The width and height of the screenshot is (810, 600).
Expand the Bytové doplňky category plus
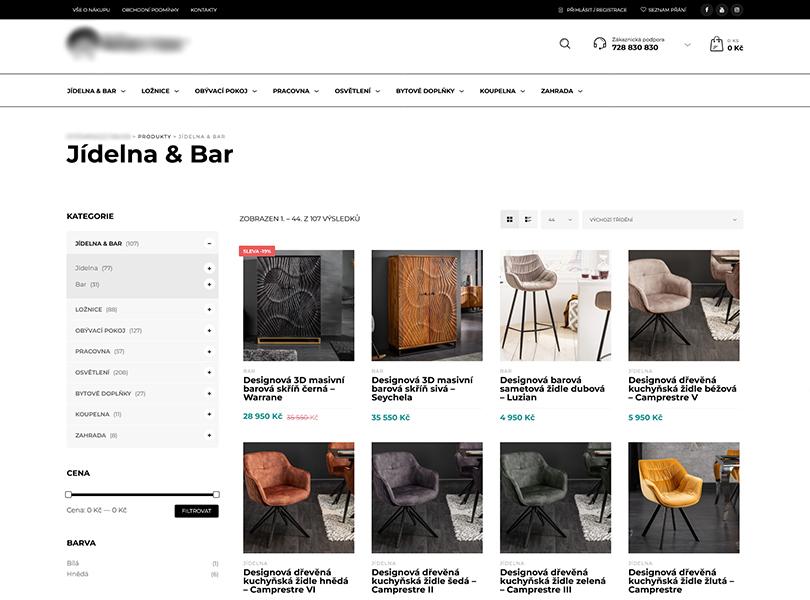(x=209, y=393)
